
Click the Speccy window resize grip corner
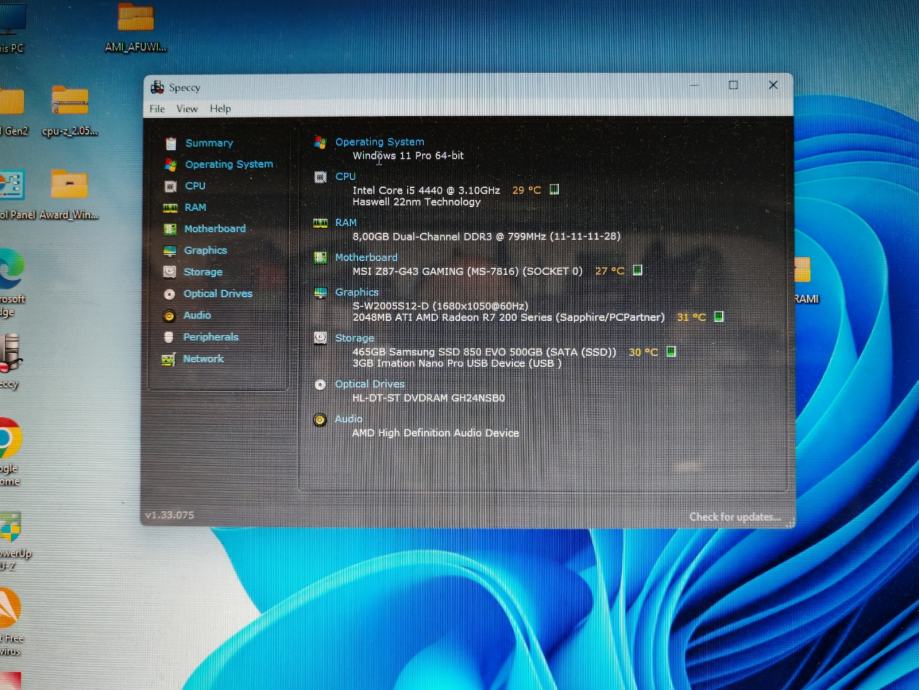[x=790, y=523]
